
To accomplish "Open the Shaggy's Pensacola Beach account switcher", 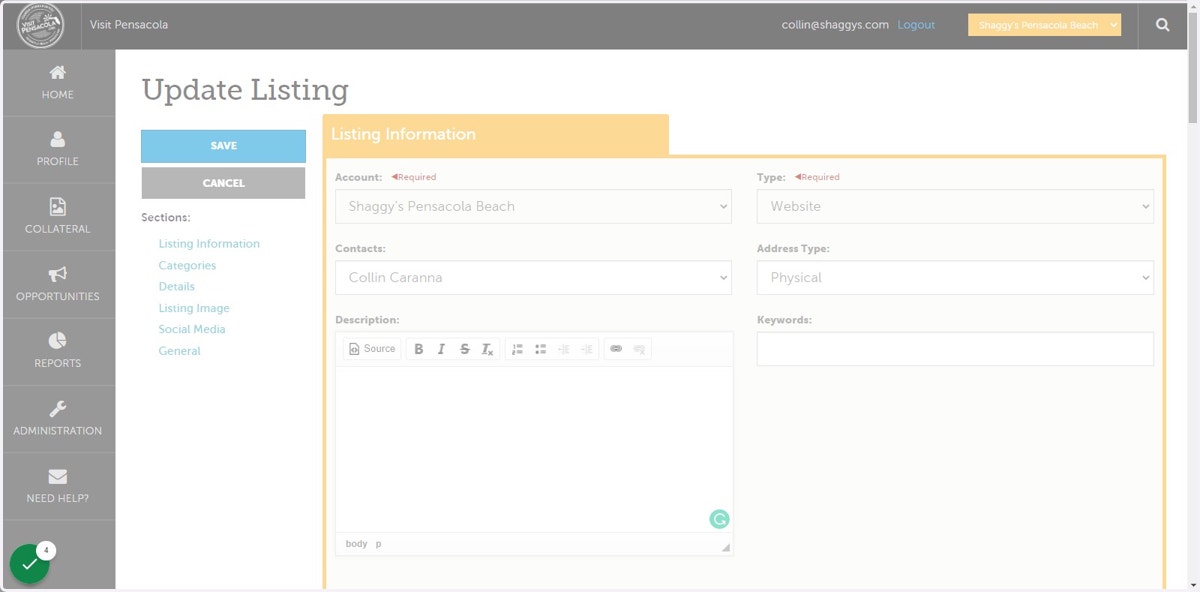I will tap(1044, 25).
